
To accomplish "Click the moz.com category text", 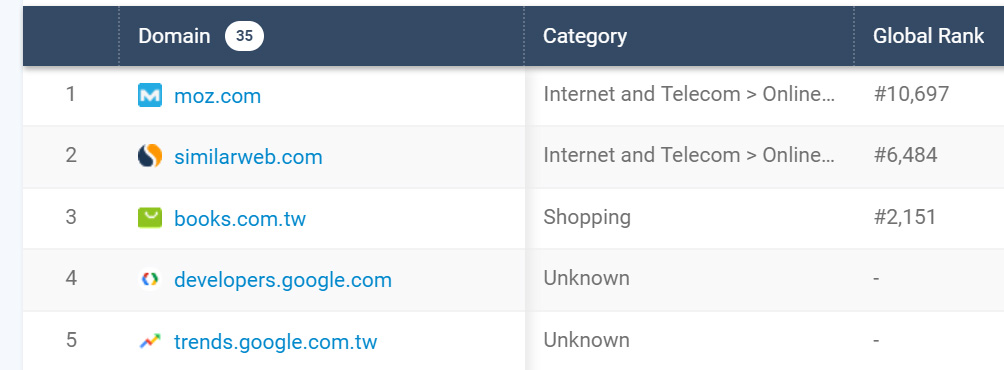I will click(x=690, y=95).
